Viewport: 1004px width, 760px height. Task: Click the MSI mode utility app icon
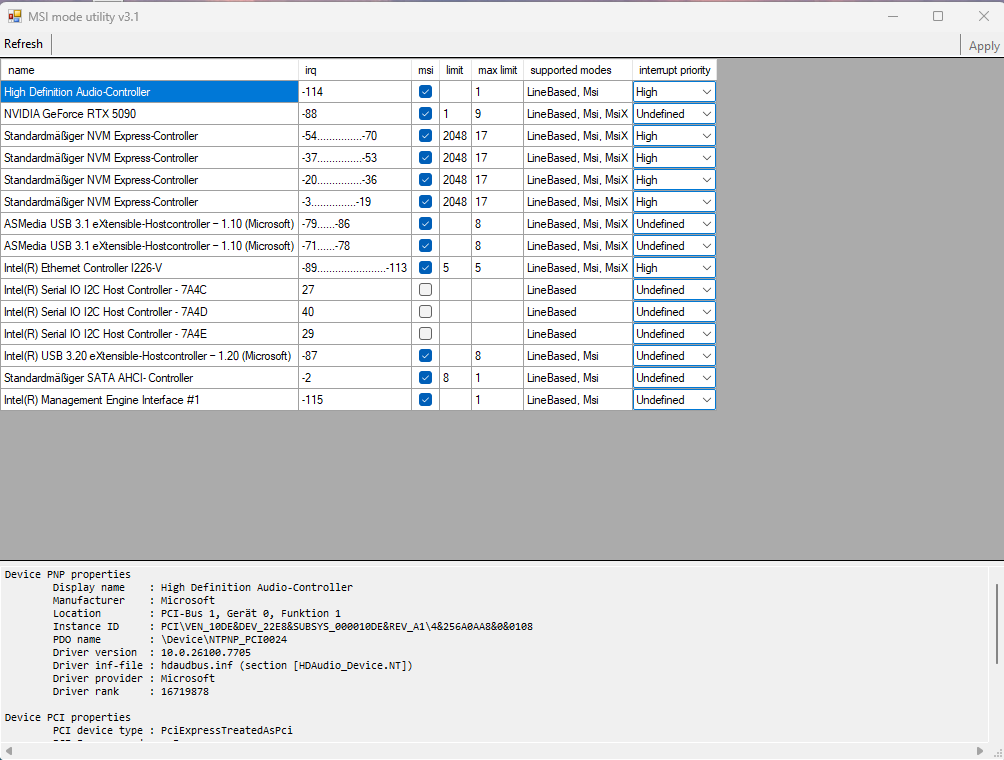(15, 17)
